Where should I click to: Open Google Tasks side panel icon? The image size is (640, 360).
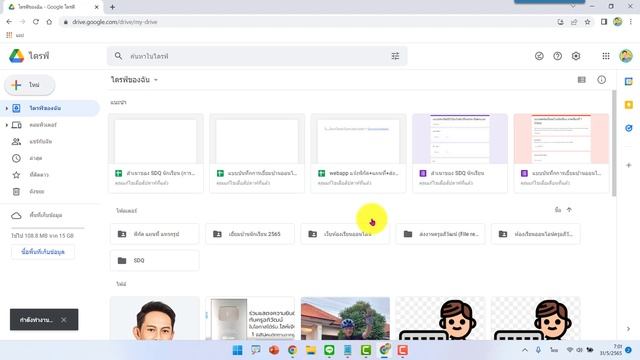(x=629, y=128)
